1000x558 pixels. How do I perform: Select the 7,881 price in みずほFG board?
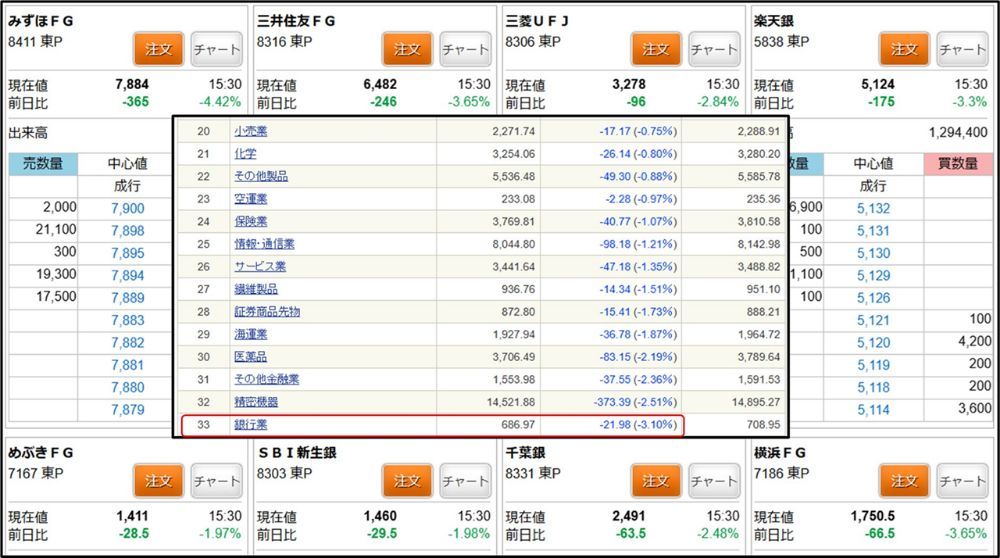[x=128, y=365]
